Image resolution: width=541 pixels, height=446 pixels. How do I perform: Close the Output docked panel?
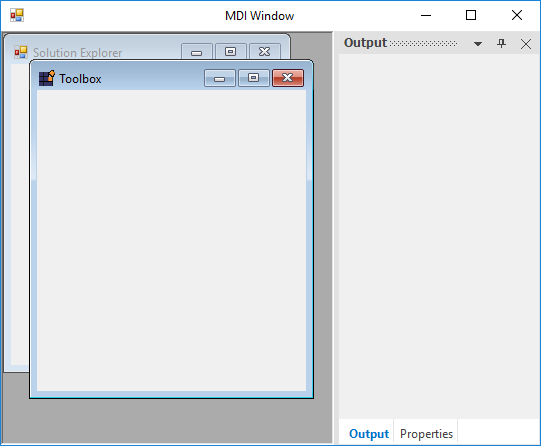[x=526, y=44]
